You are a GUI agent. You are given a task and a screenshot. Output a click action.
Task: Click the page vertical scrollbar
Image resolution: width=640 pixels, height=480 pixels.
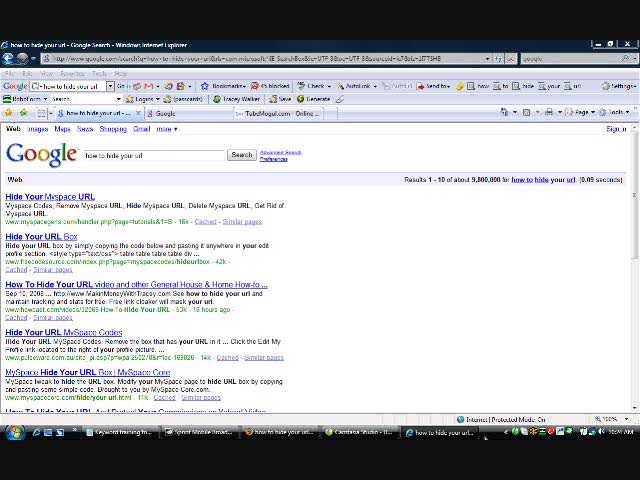[634, 196]
